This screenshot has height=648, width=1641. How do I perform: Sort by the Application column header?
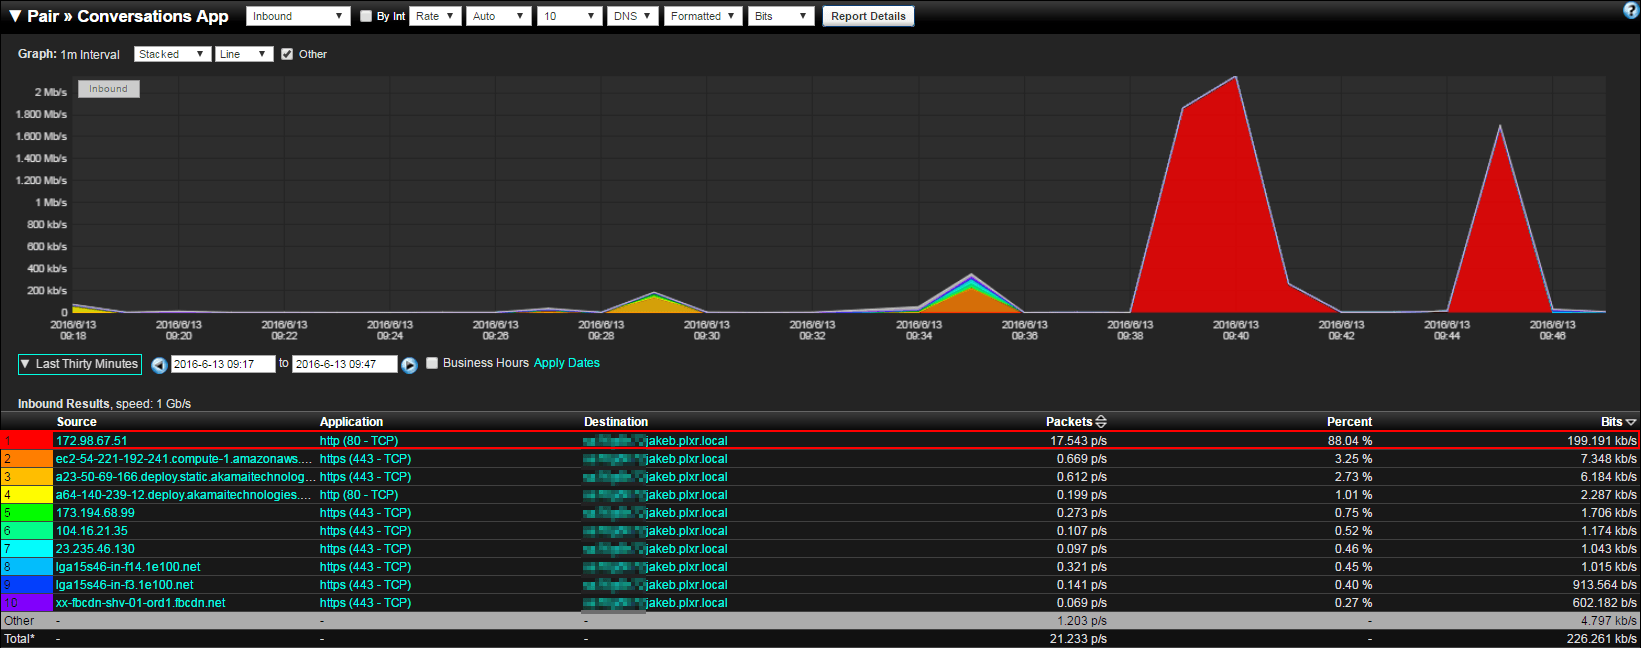(351, 422)
